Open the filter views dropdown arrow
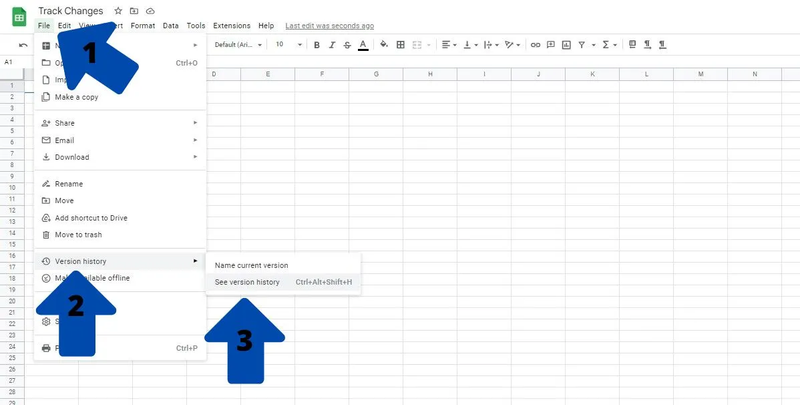Viewport: 800px width, 405px height. tap(593, 45)
